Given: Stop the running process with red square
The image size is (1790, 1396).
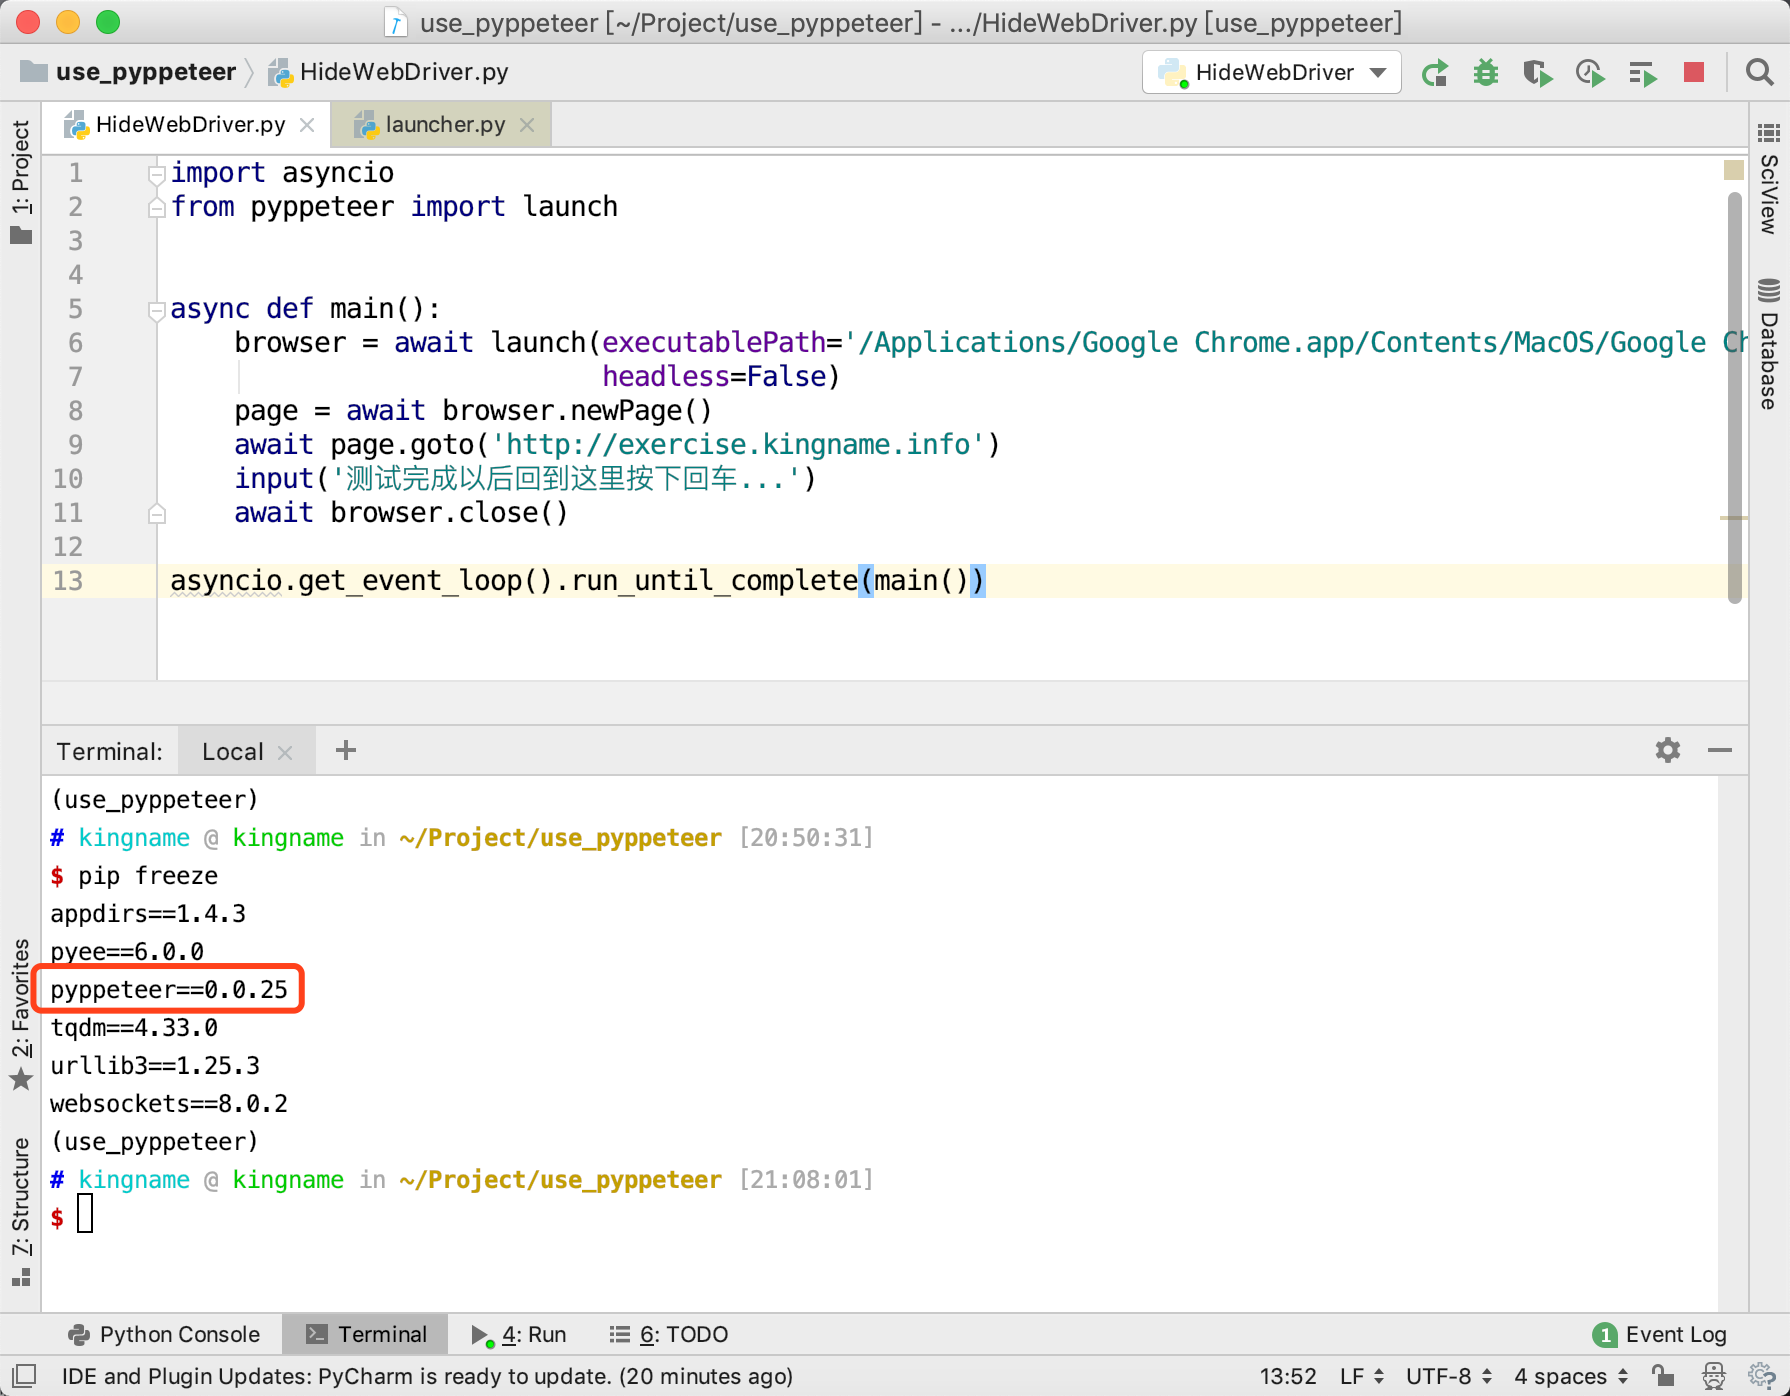Looking at the screenshot, I should (1694, 72).
